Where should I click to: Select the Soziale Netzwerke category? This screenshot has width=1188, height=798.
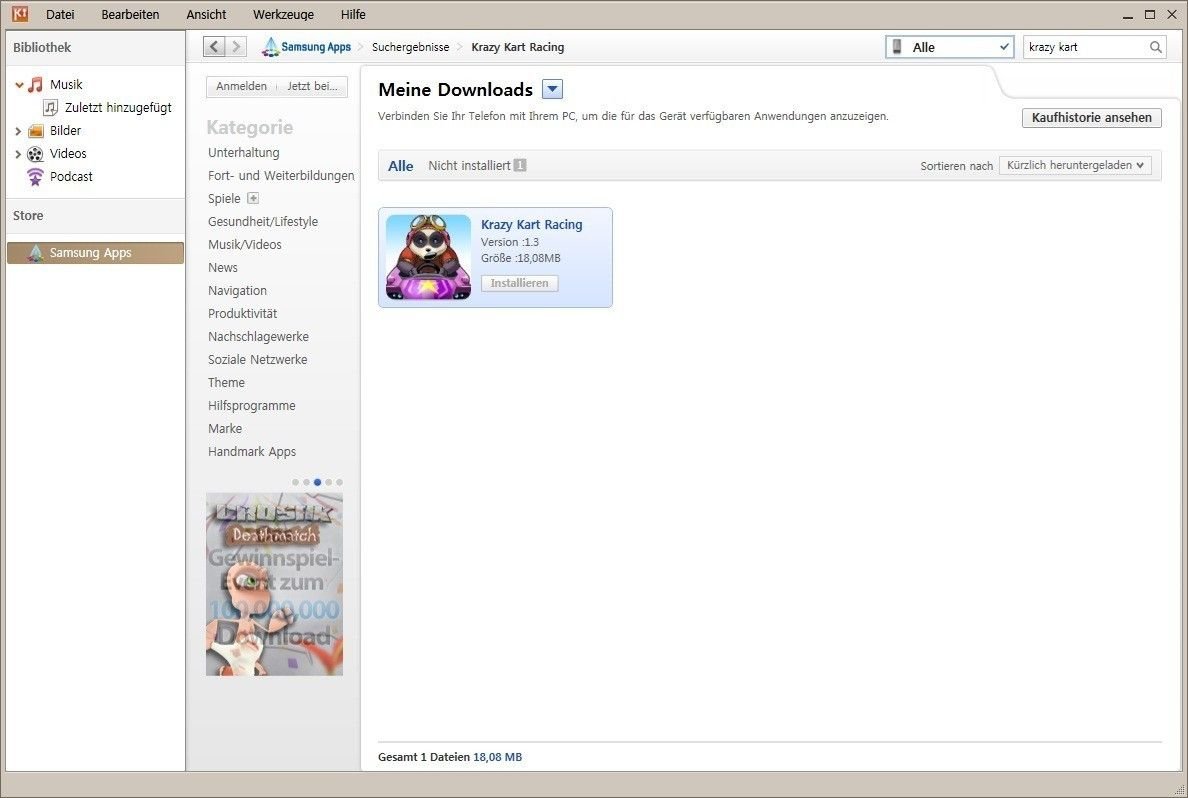point(258,360)
